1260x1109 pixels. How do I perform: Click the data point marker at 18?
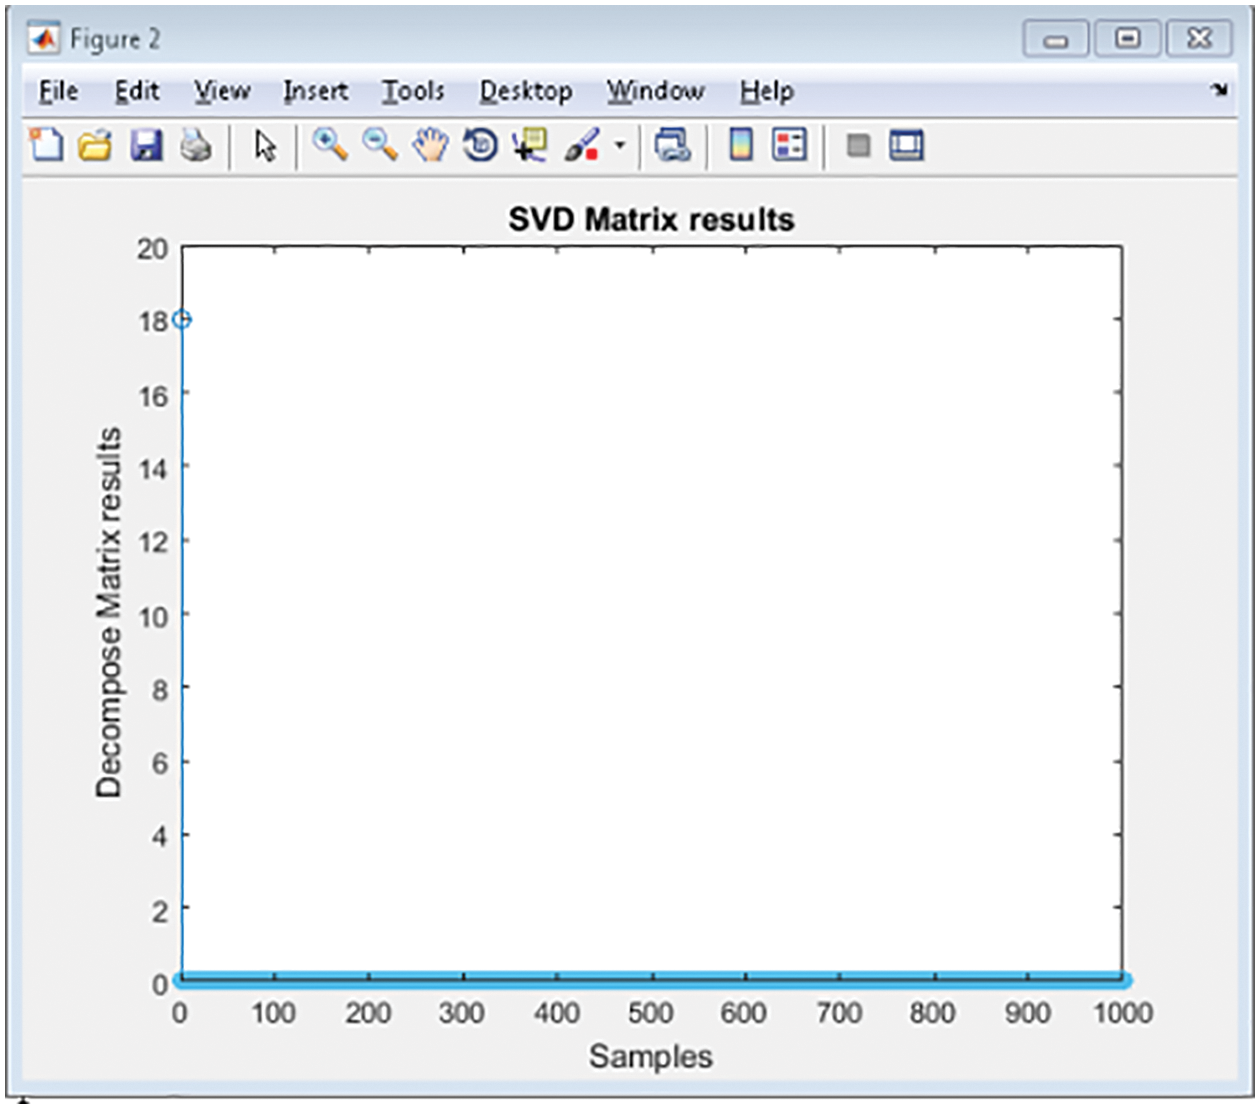tap(181, 320)
